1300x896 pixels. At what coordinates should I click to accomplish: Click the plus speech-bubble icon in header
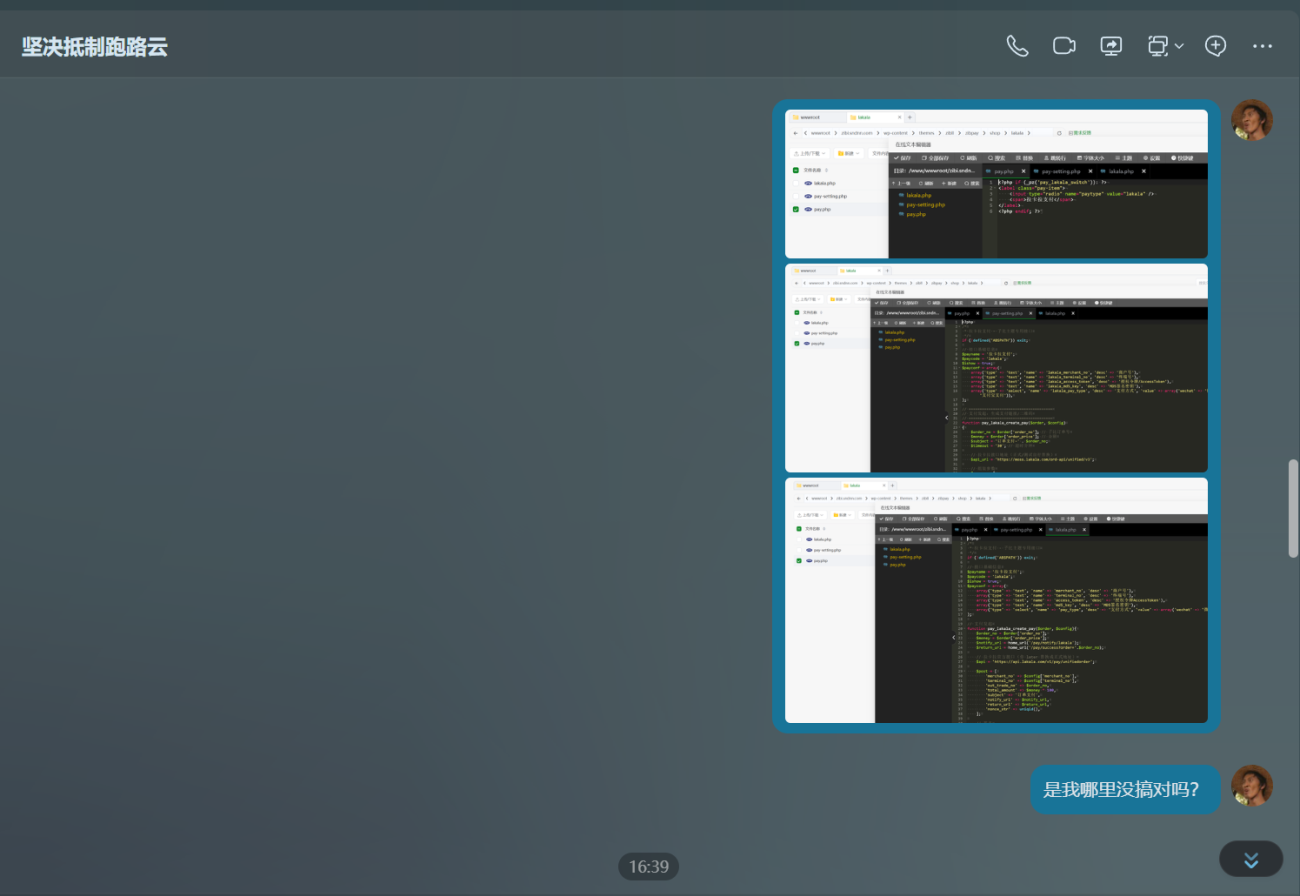(x=1215, y=46)
